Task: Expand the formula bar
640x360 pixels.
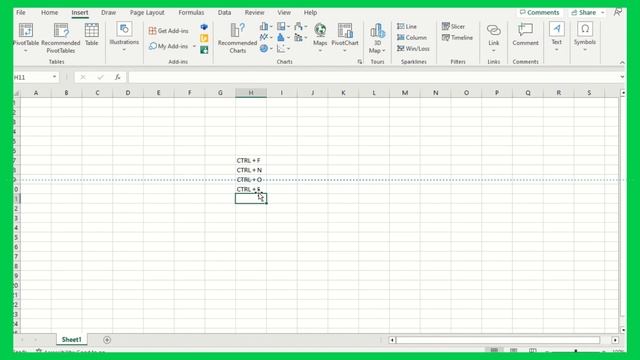Action: 622,77
